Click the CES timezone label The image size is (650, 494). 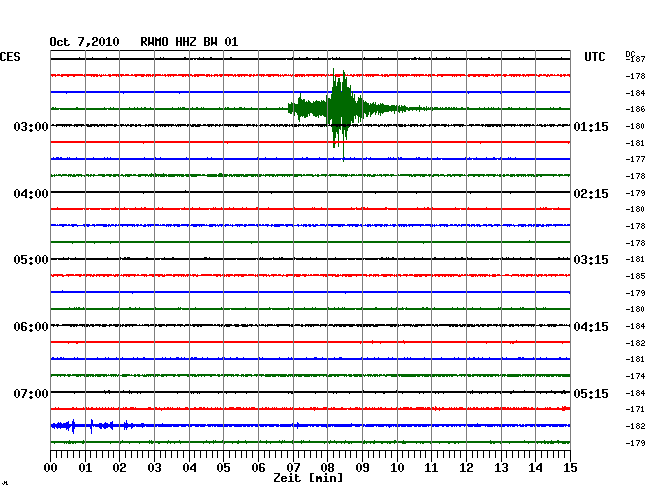point(10,57)
